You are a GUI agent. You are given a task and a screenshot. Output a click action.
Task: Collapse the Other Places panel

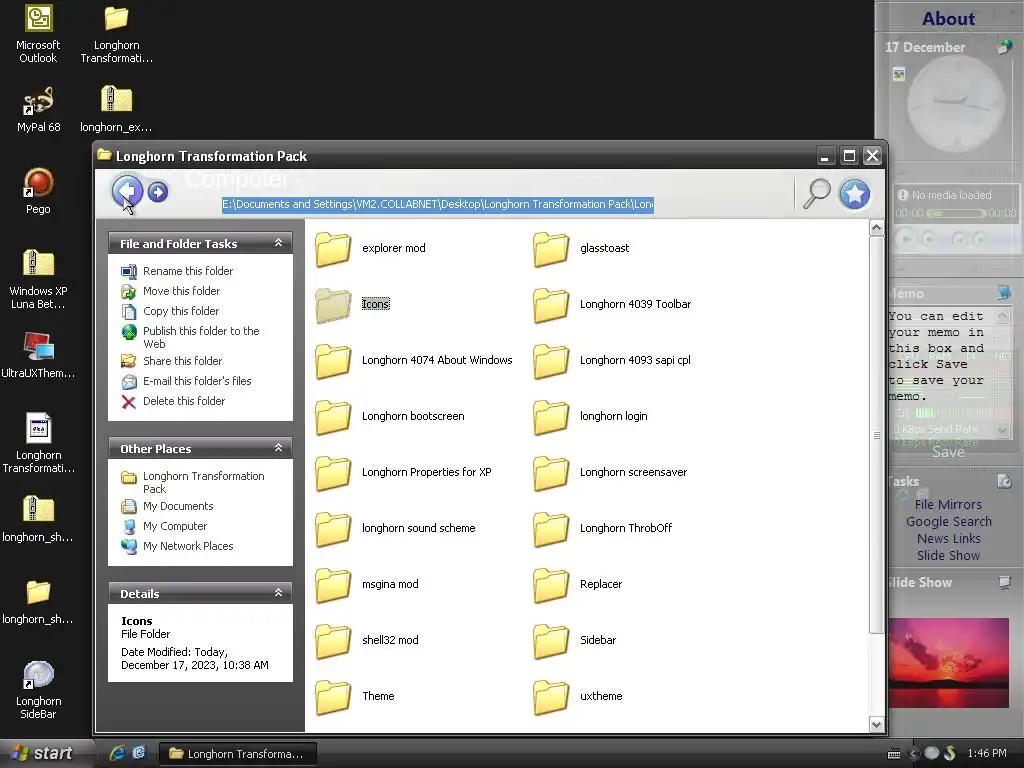(278, 448)
